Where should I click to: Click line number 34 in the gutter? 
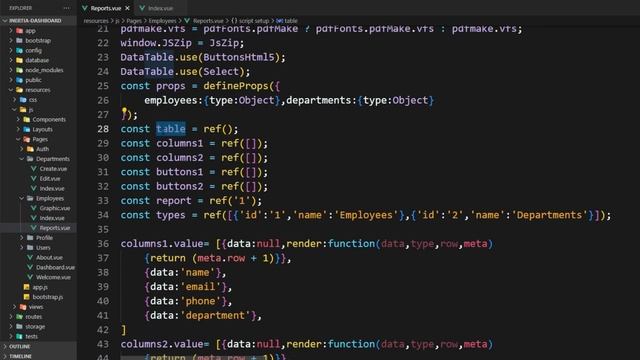(103, 215)
